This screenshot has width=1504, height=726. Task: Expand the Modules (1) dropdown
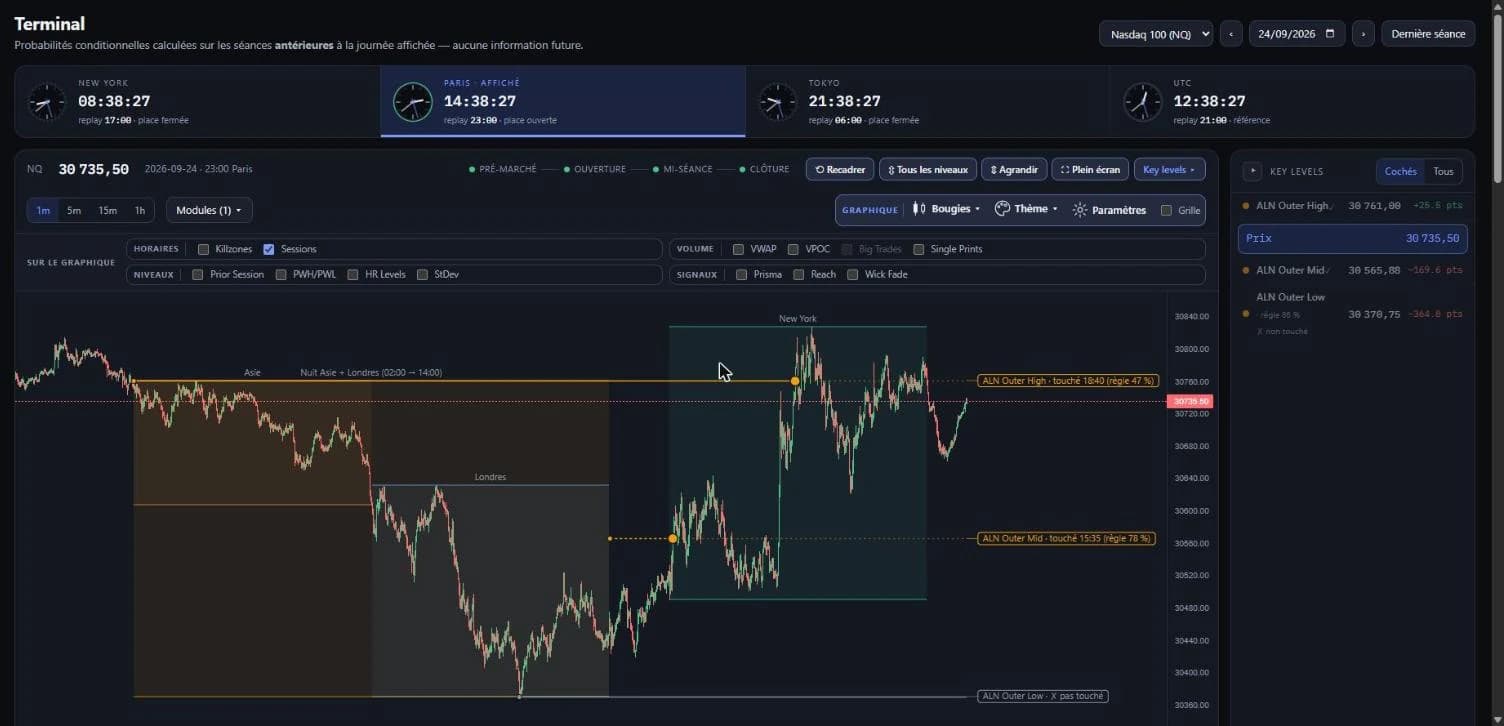pos(209,210)
